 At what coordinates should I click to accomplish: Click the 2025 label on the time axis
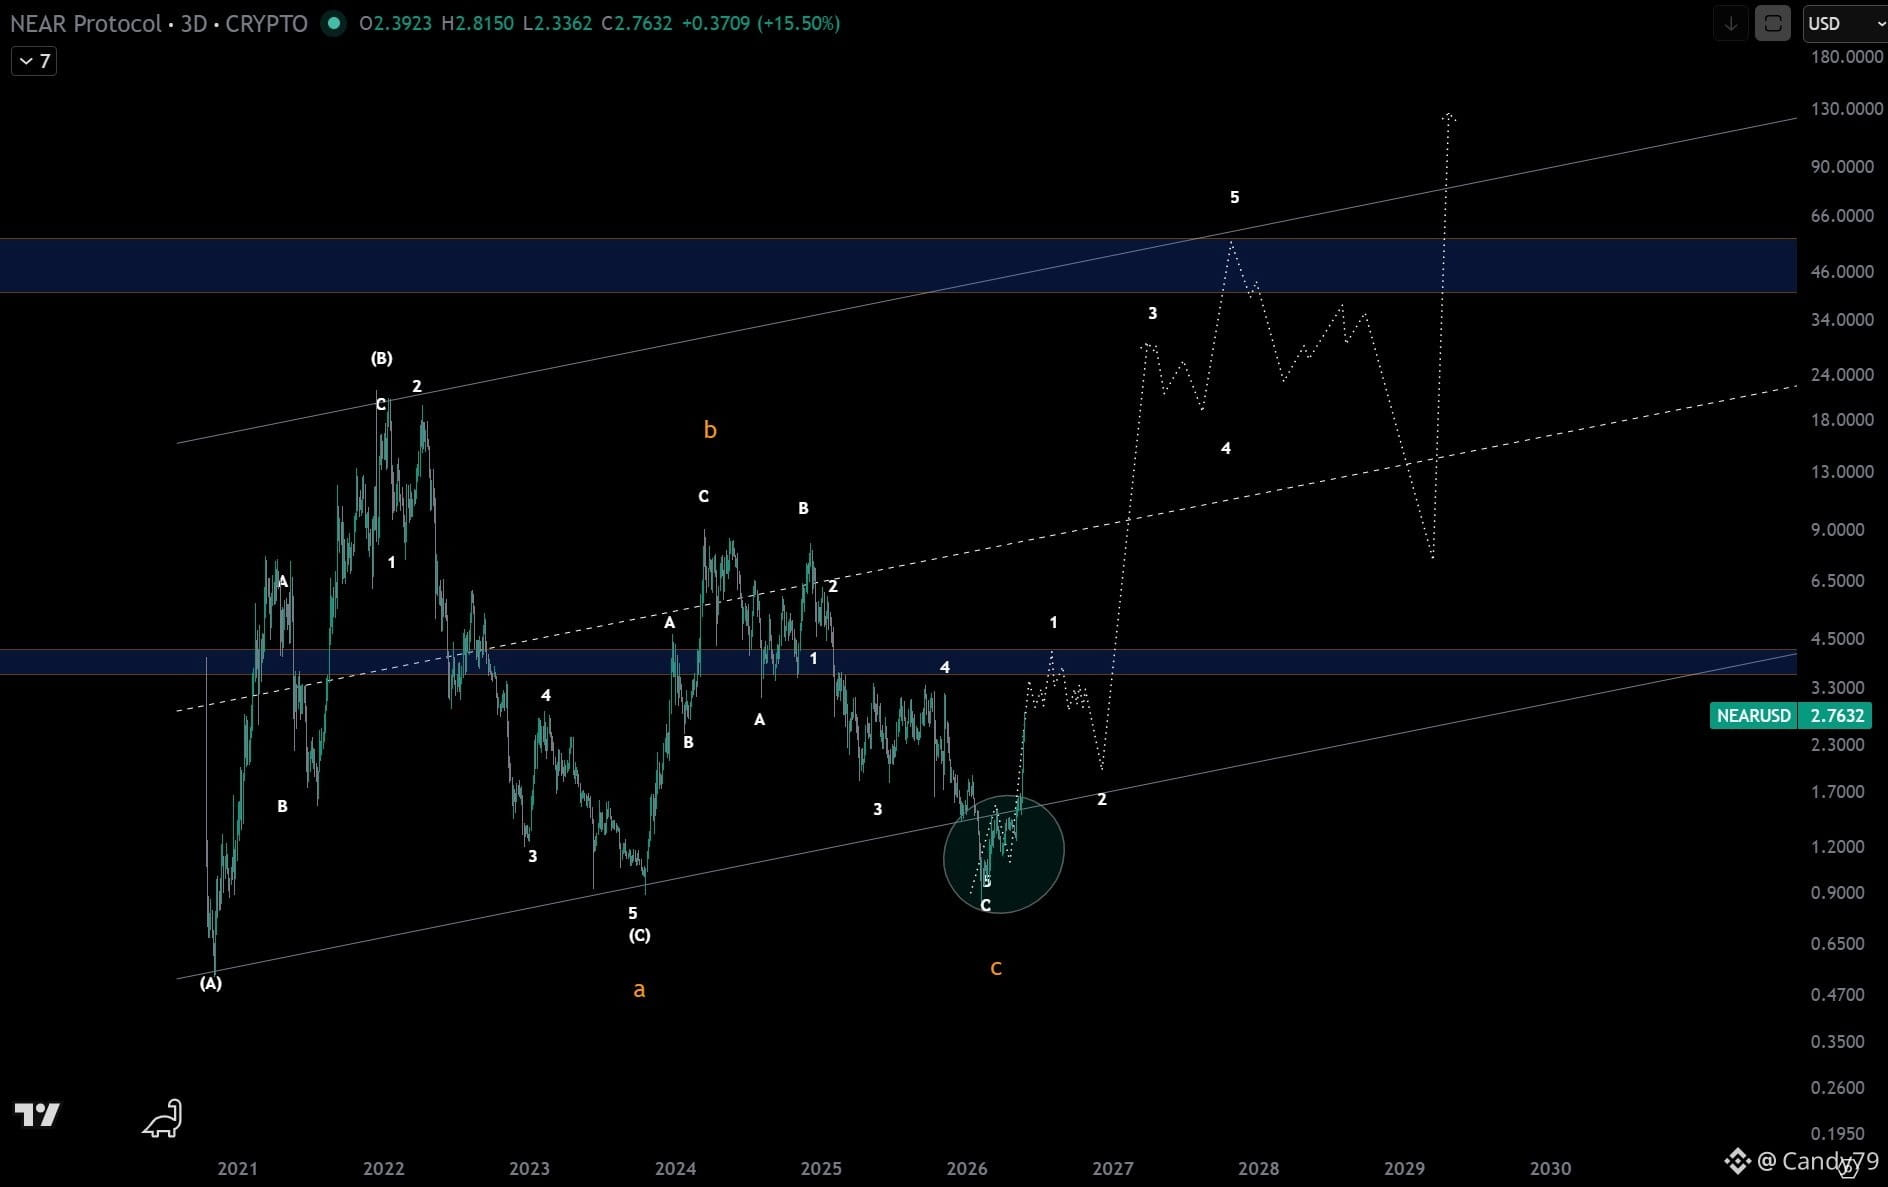(821, 1168)
